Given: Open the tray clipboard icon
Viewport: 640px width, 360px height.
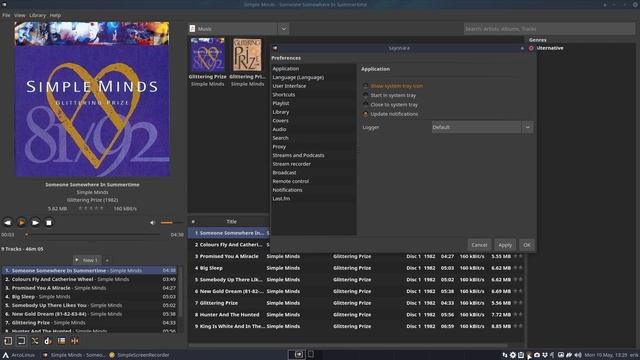Looking at the screenshot, I should pos(521,355).
